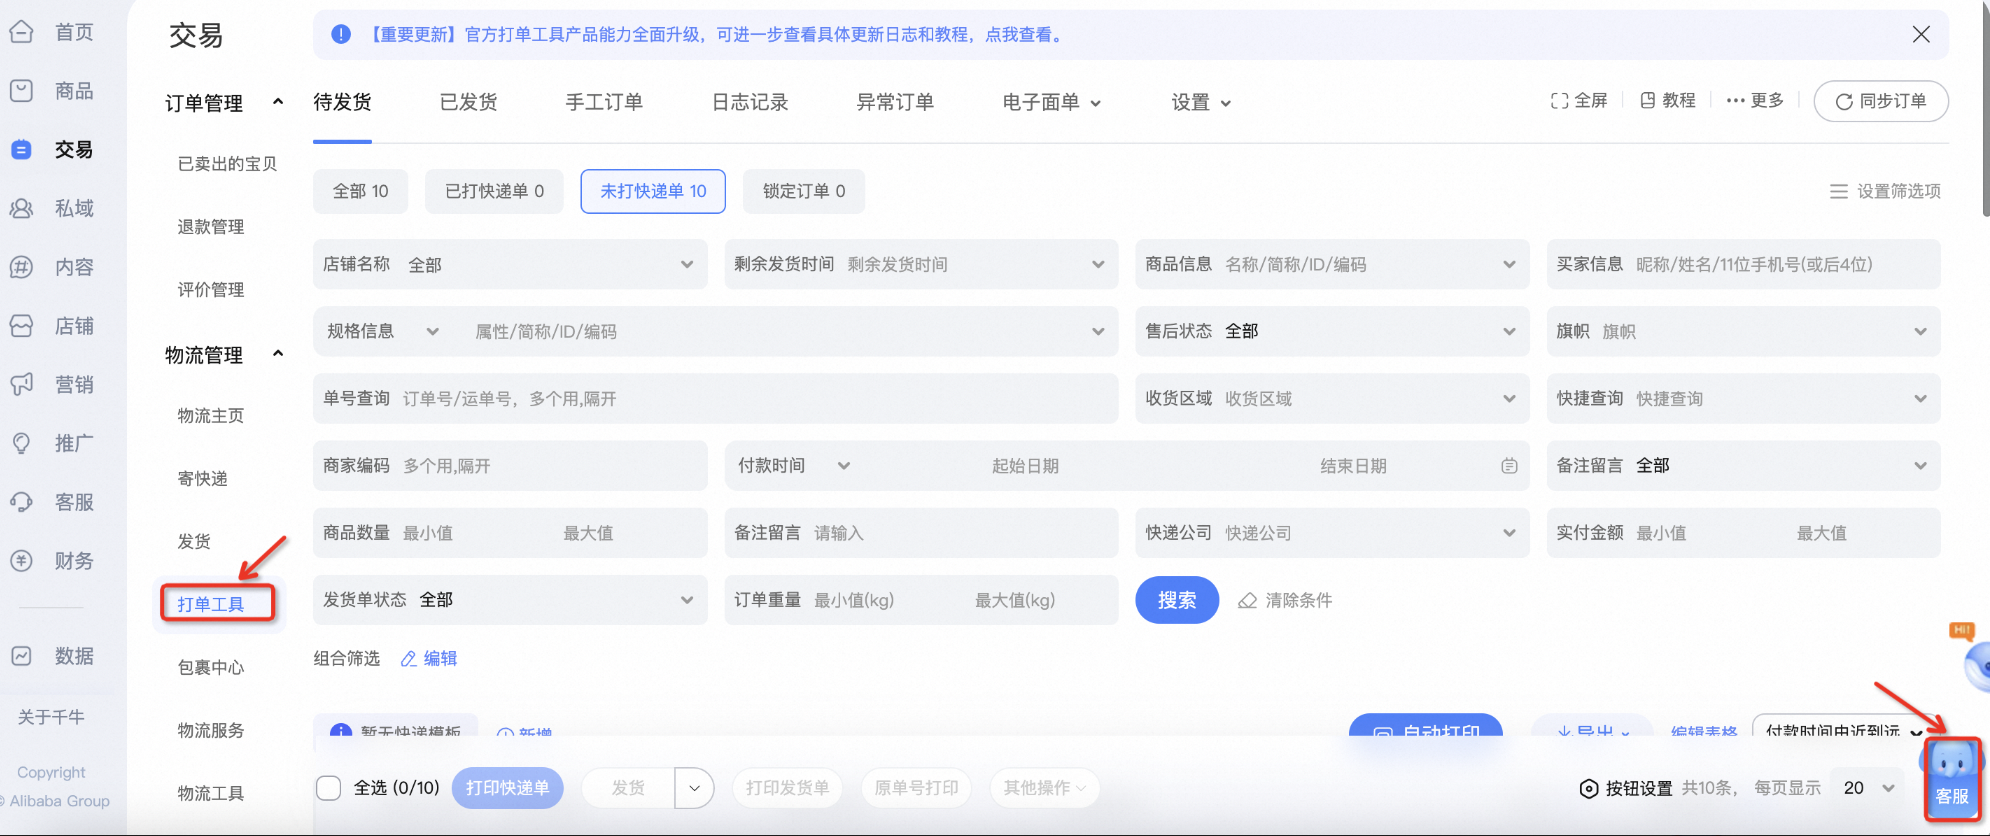This screenshot has width=1990, height=836.
Task: Click the 同步订单 sync button
Action: tap(1881, 101)
